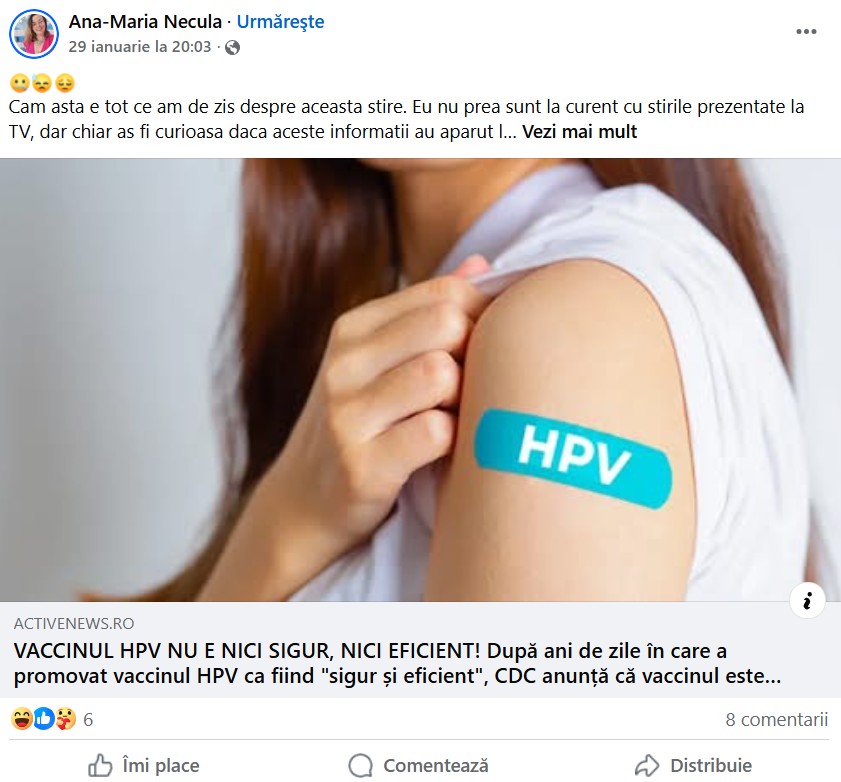Expand post text with Vezi mai mult
841x782 pixels.
(579, 131)
